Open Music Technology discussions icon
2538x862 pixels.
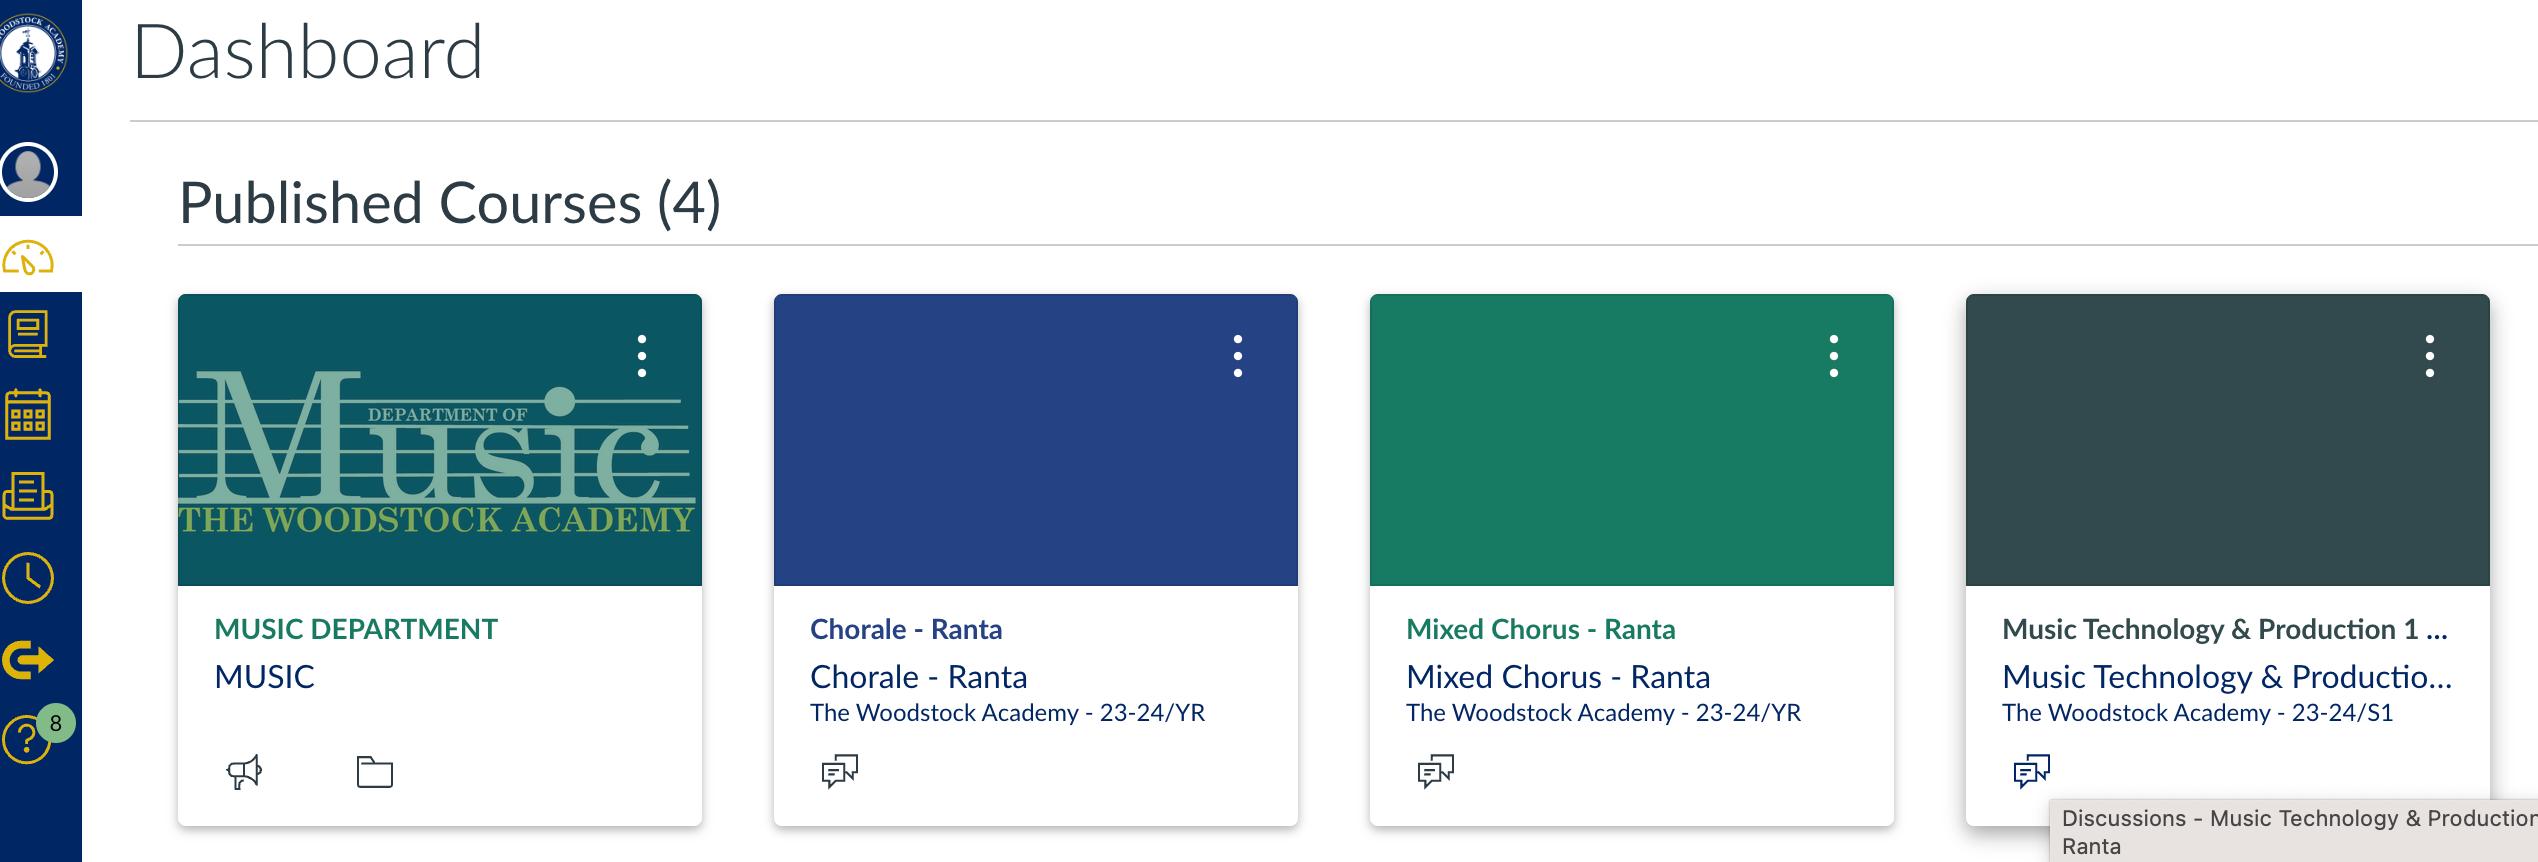click(x=2032, y=771)
